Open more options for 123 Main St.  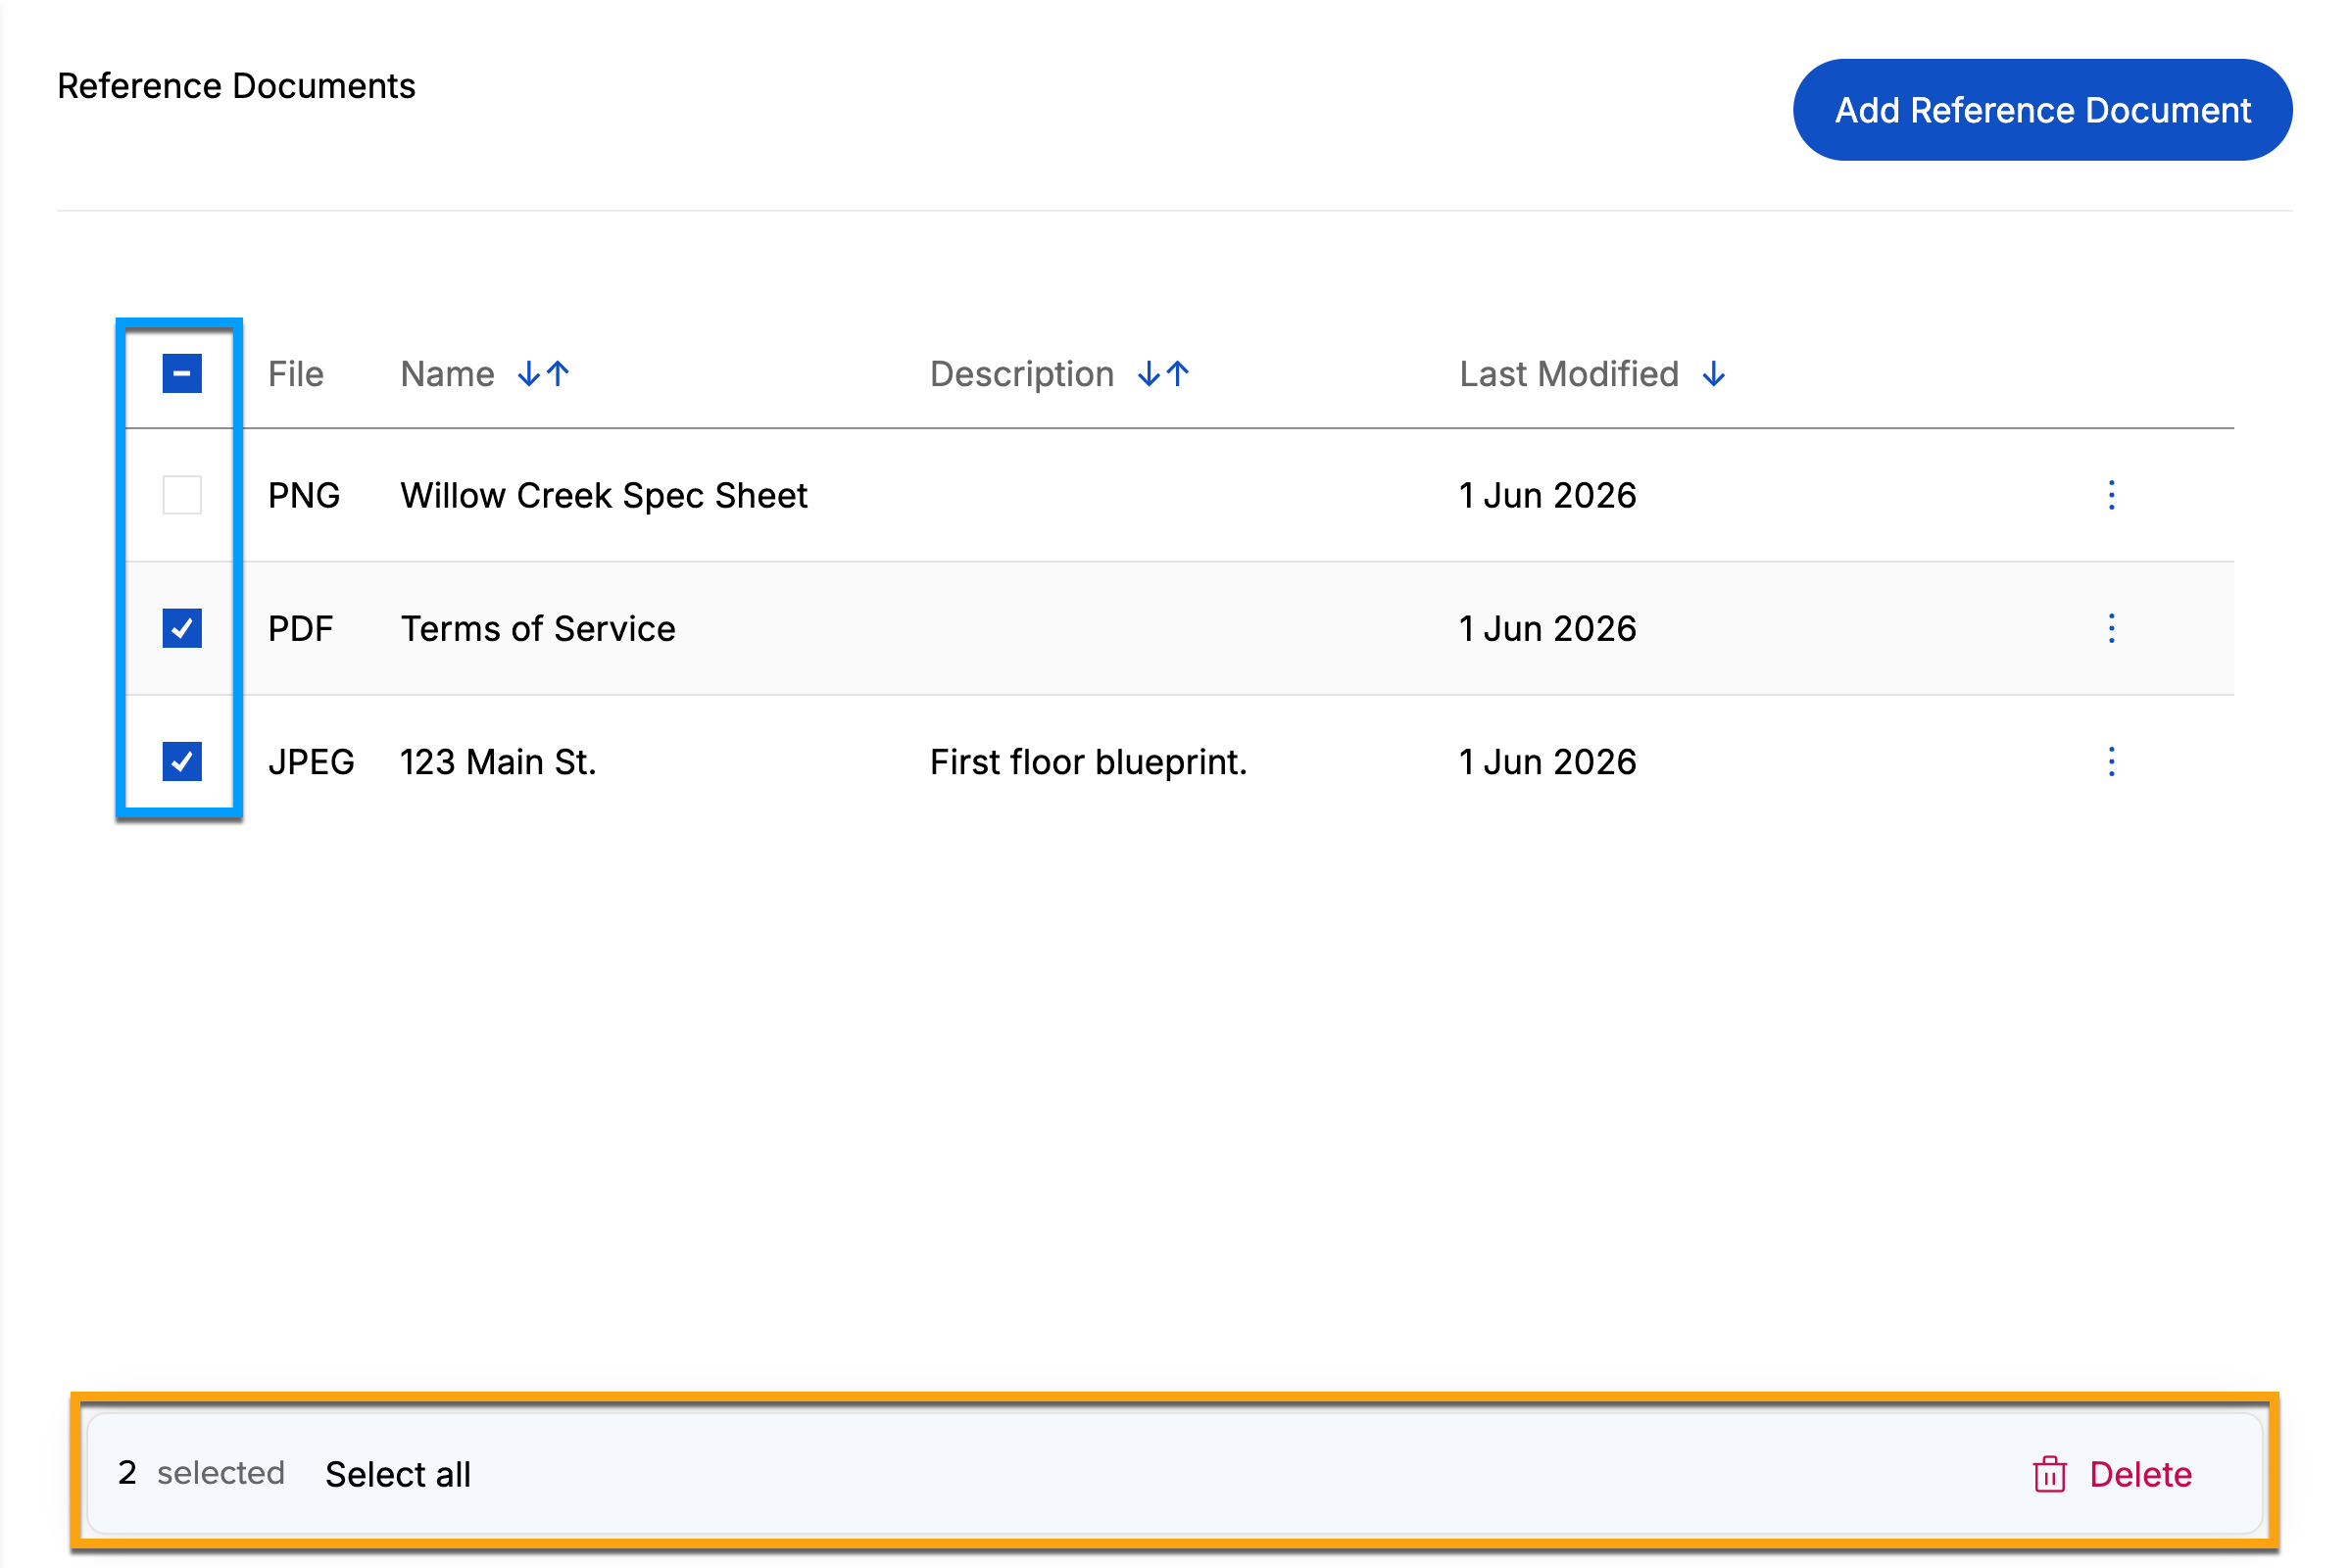click(2111, 761)
